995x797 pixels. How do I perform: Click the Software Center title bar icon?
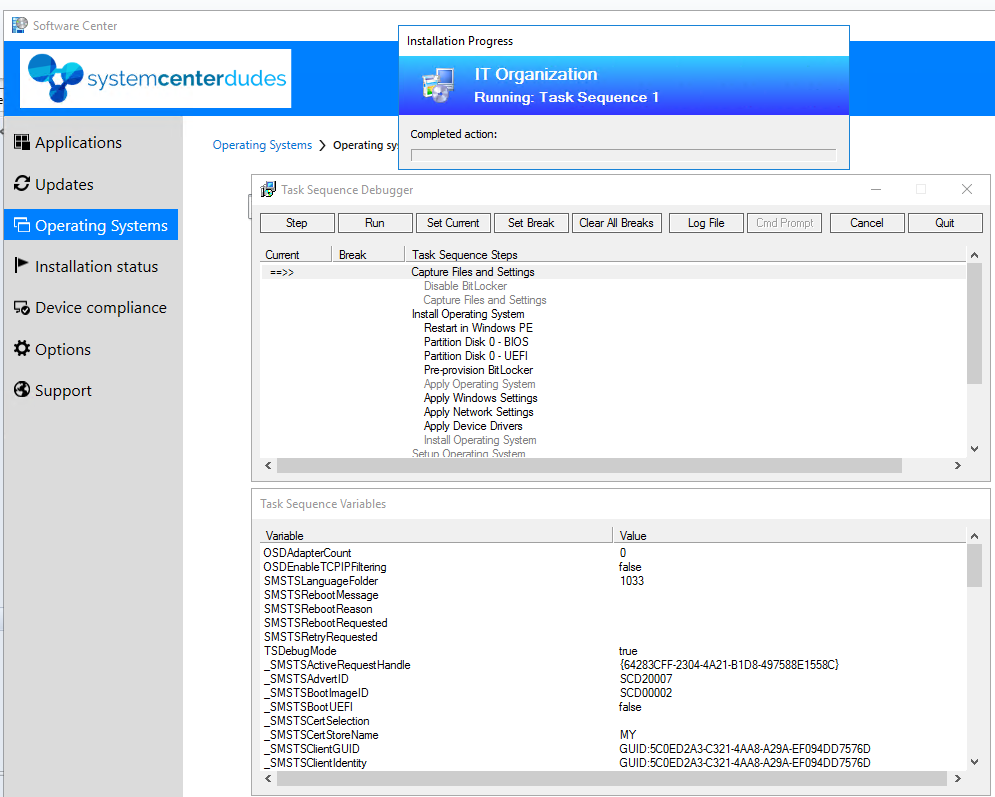(20, 25)
